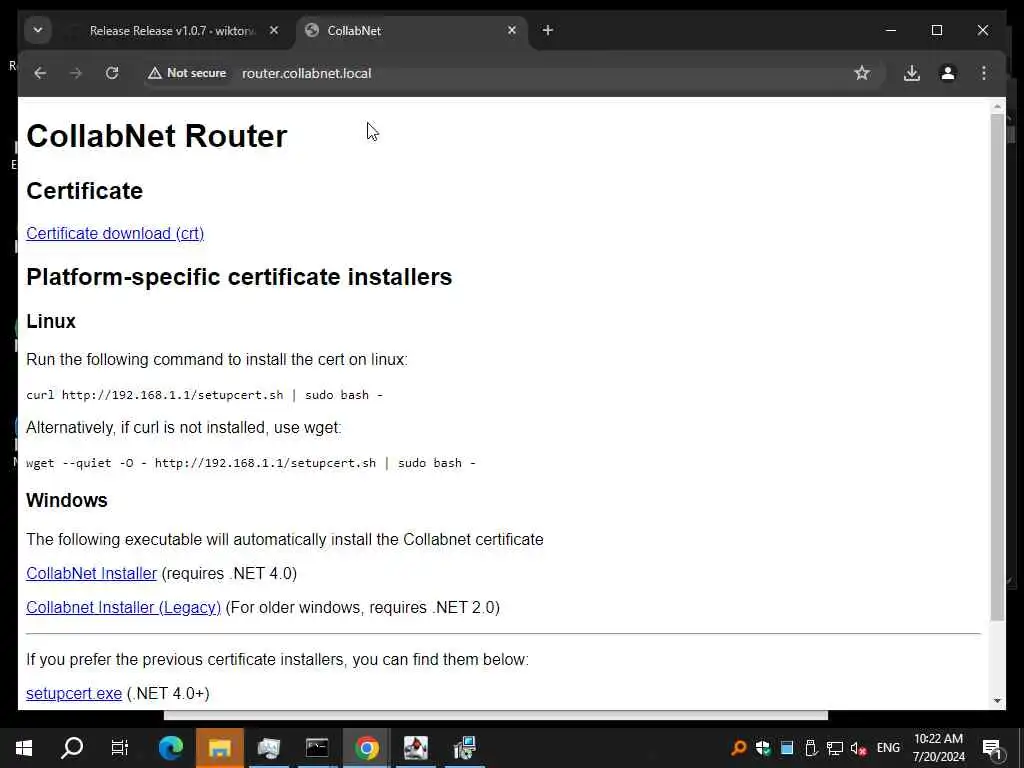
Task: Open Task View on the taskbar
Action: [x=120, y=748]
